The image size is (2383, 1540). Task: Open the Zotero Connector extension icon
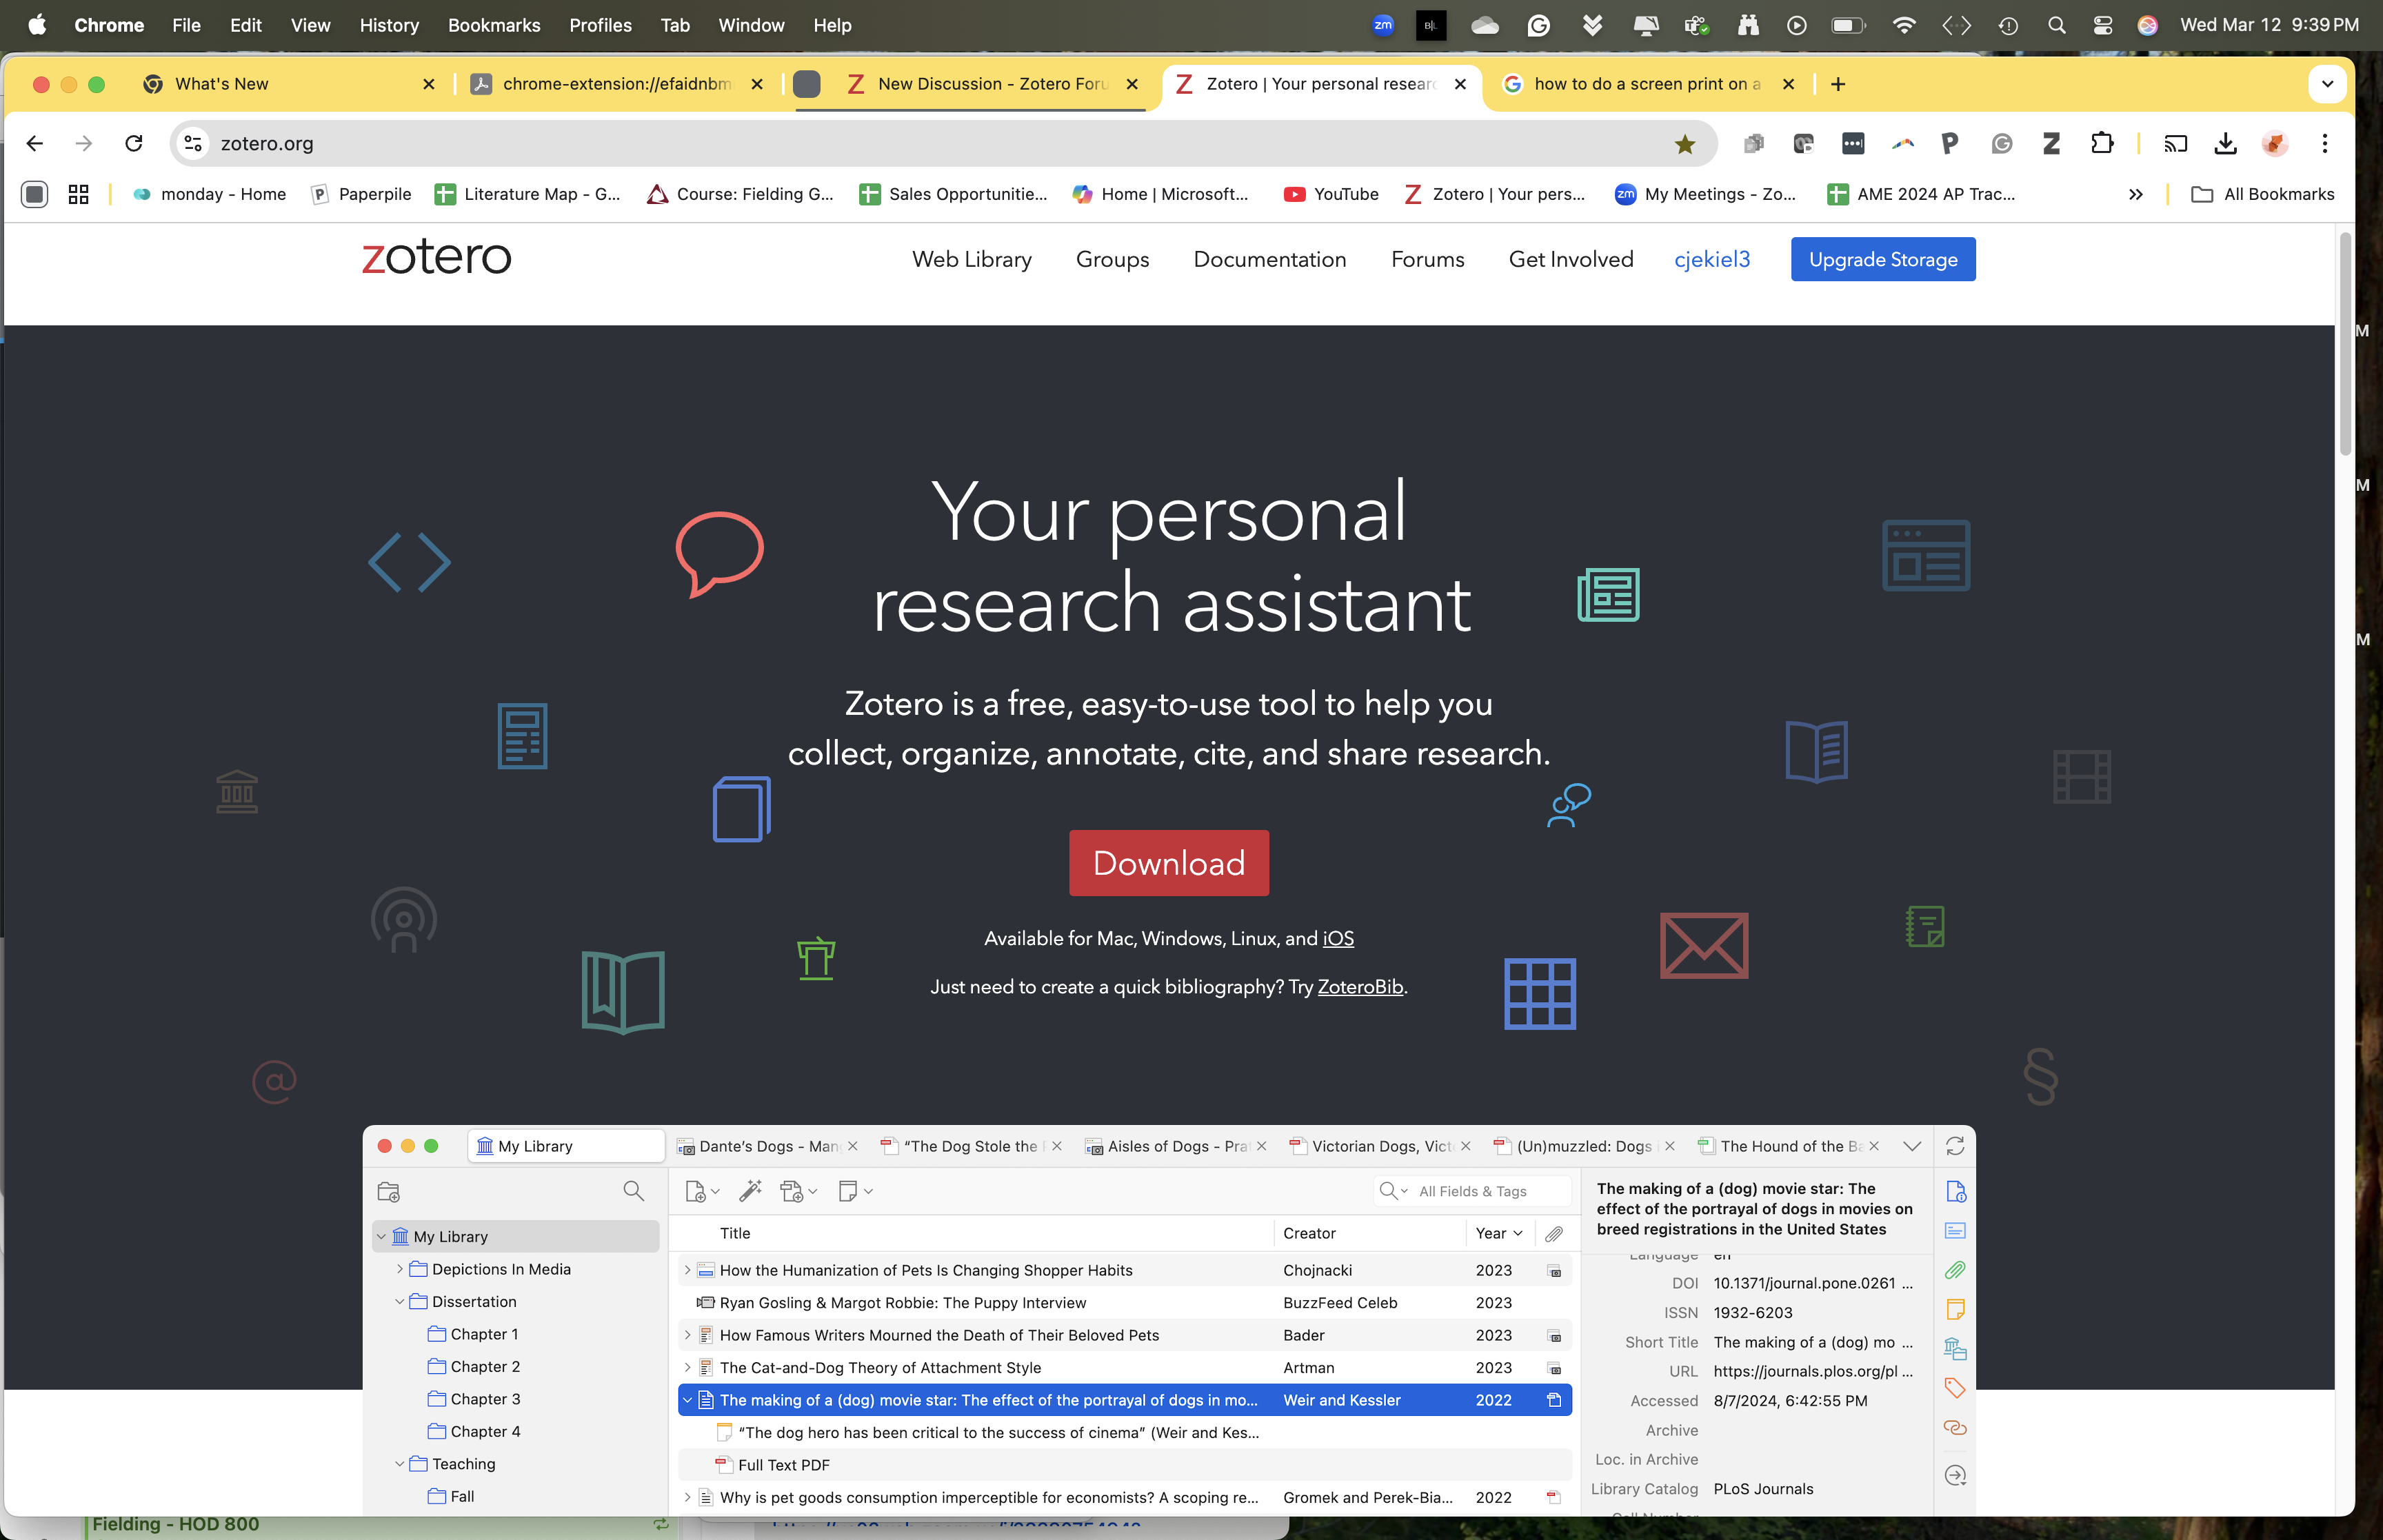point(2051,144)
